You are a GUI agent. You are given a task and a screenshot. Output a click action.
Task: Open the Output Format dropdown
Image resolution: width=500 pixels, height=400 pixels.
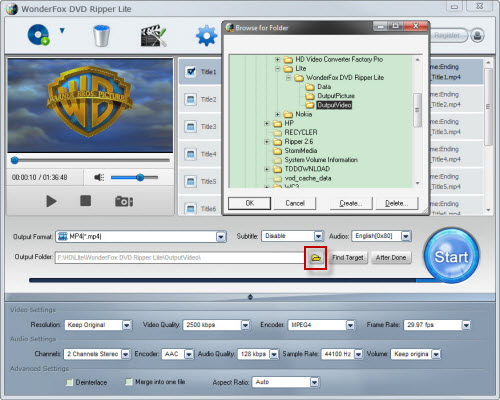pyautogui.click(x=221, y=237)
